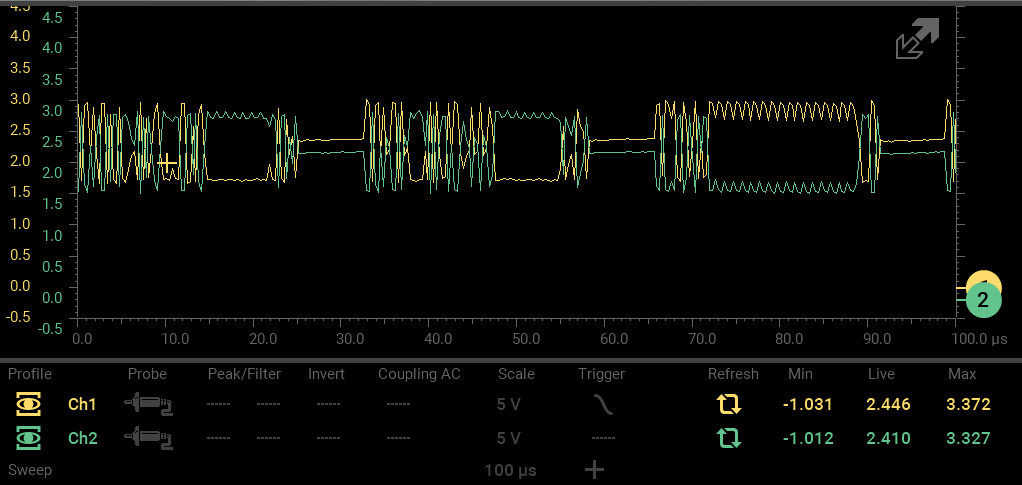This screenshot has width=1022, height=485.
Task: Open the Ch1 Scale 5 V selector
Action: 508,405
